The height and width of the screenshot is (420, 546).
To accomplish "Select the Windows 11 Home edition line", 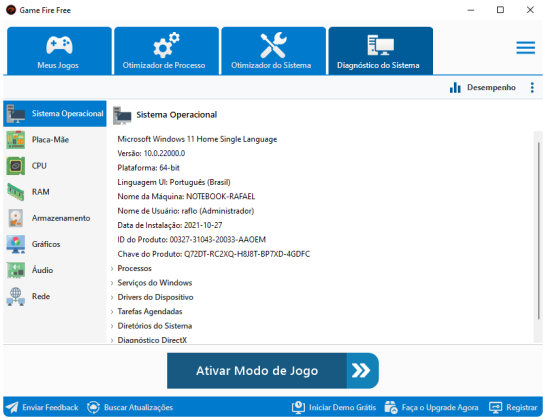I will pos(197,139).
